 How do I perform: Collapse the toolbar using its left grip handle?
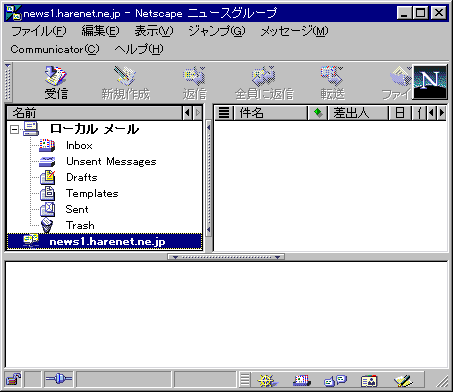point(8,82)
